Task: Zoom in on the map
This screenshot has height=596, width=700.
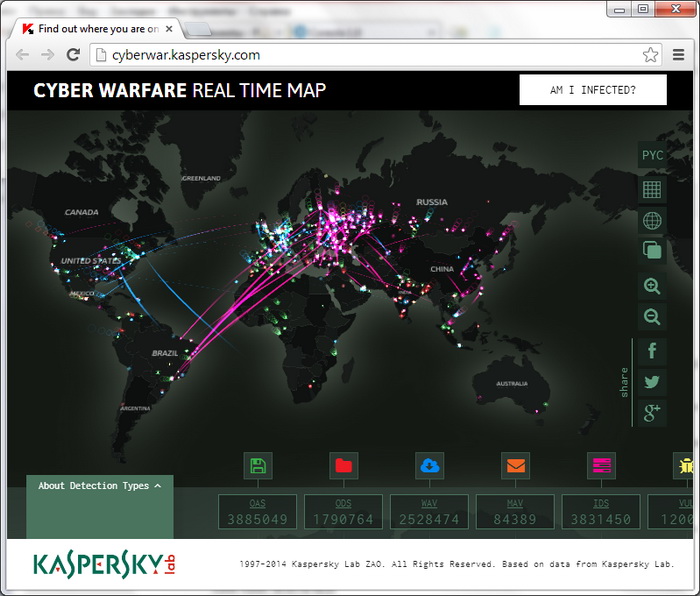Action: coord(652,286)
